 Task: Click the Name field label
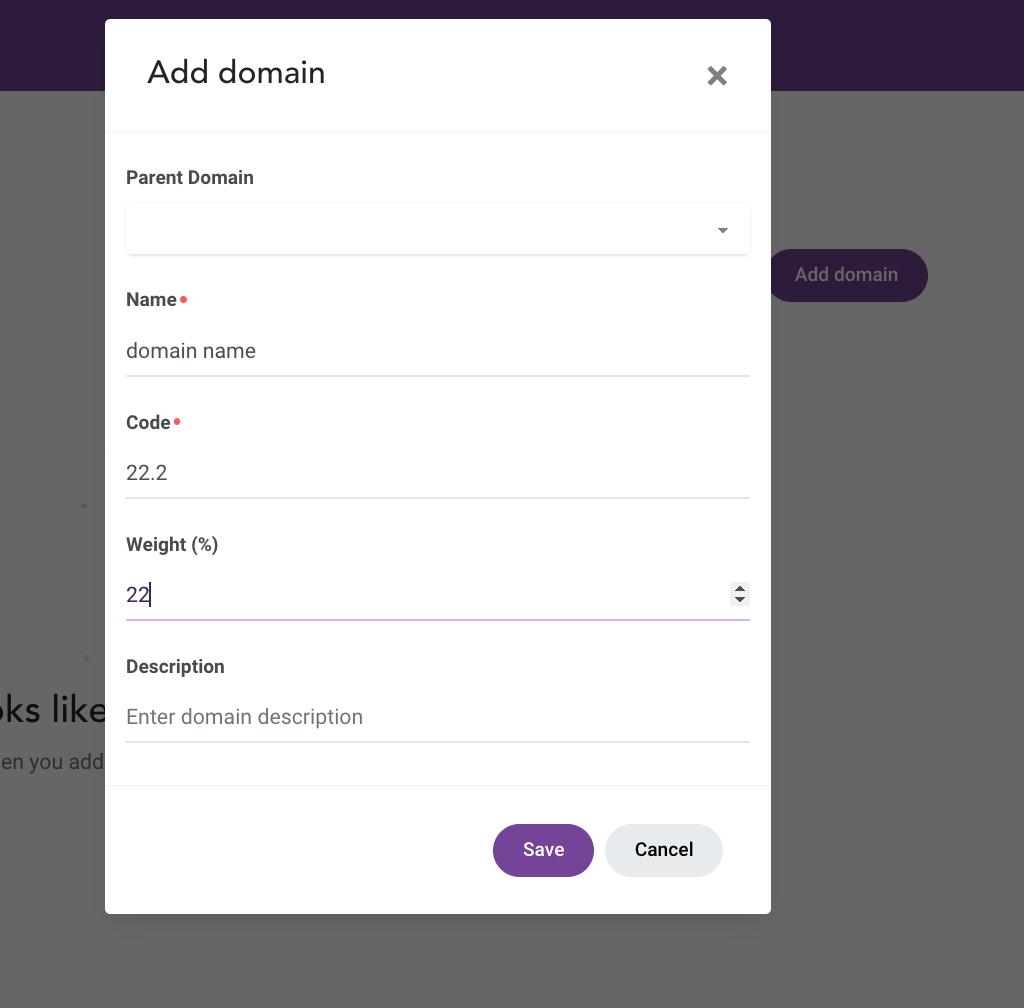click(151, 300)
